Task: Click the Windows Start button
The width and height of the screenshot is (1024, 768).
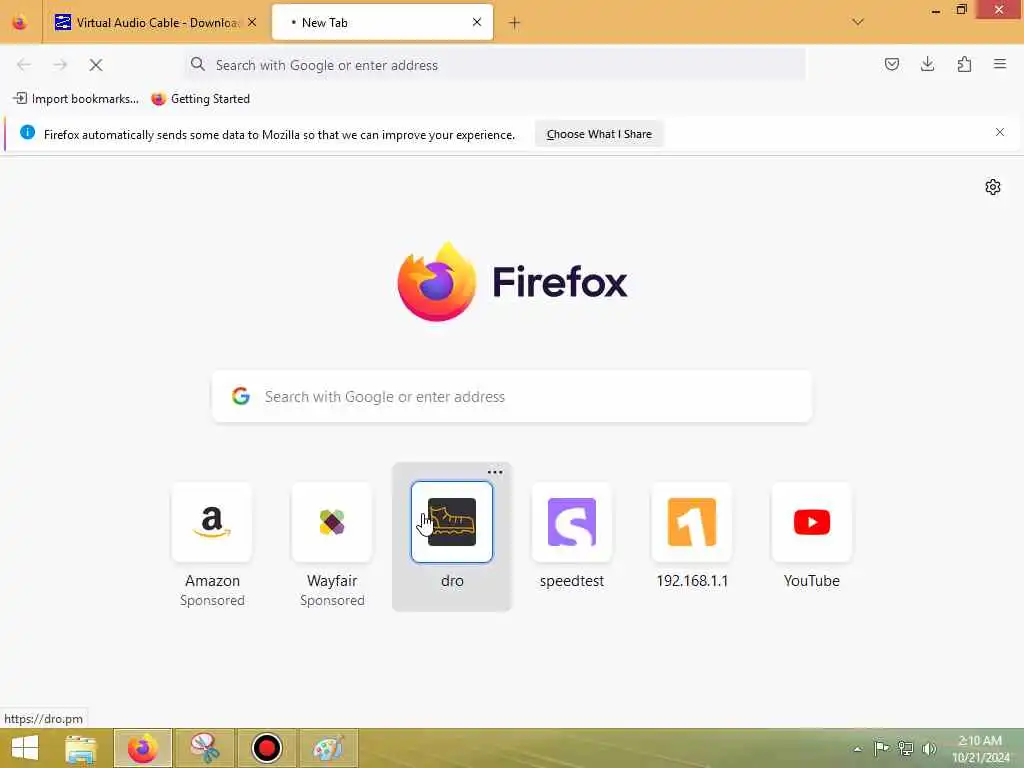Action: pyautogui.click(x=25, y=748)
